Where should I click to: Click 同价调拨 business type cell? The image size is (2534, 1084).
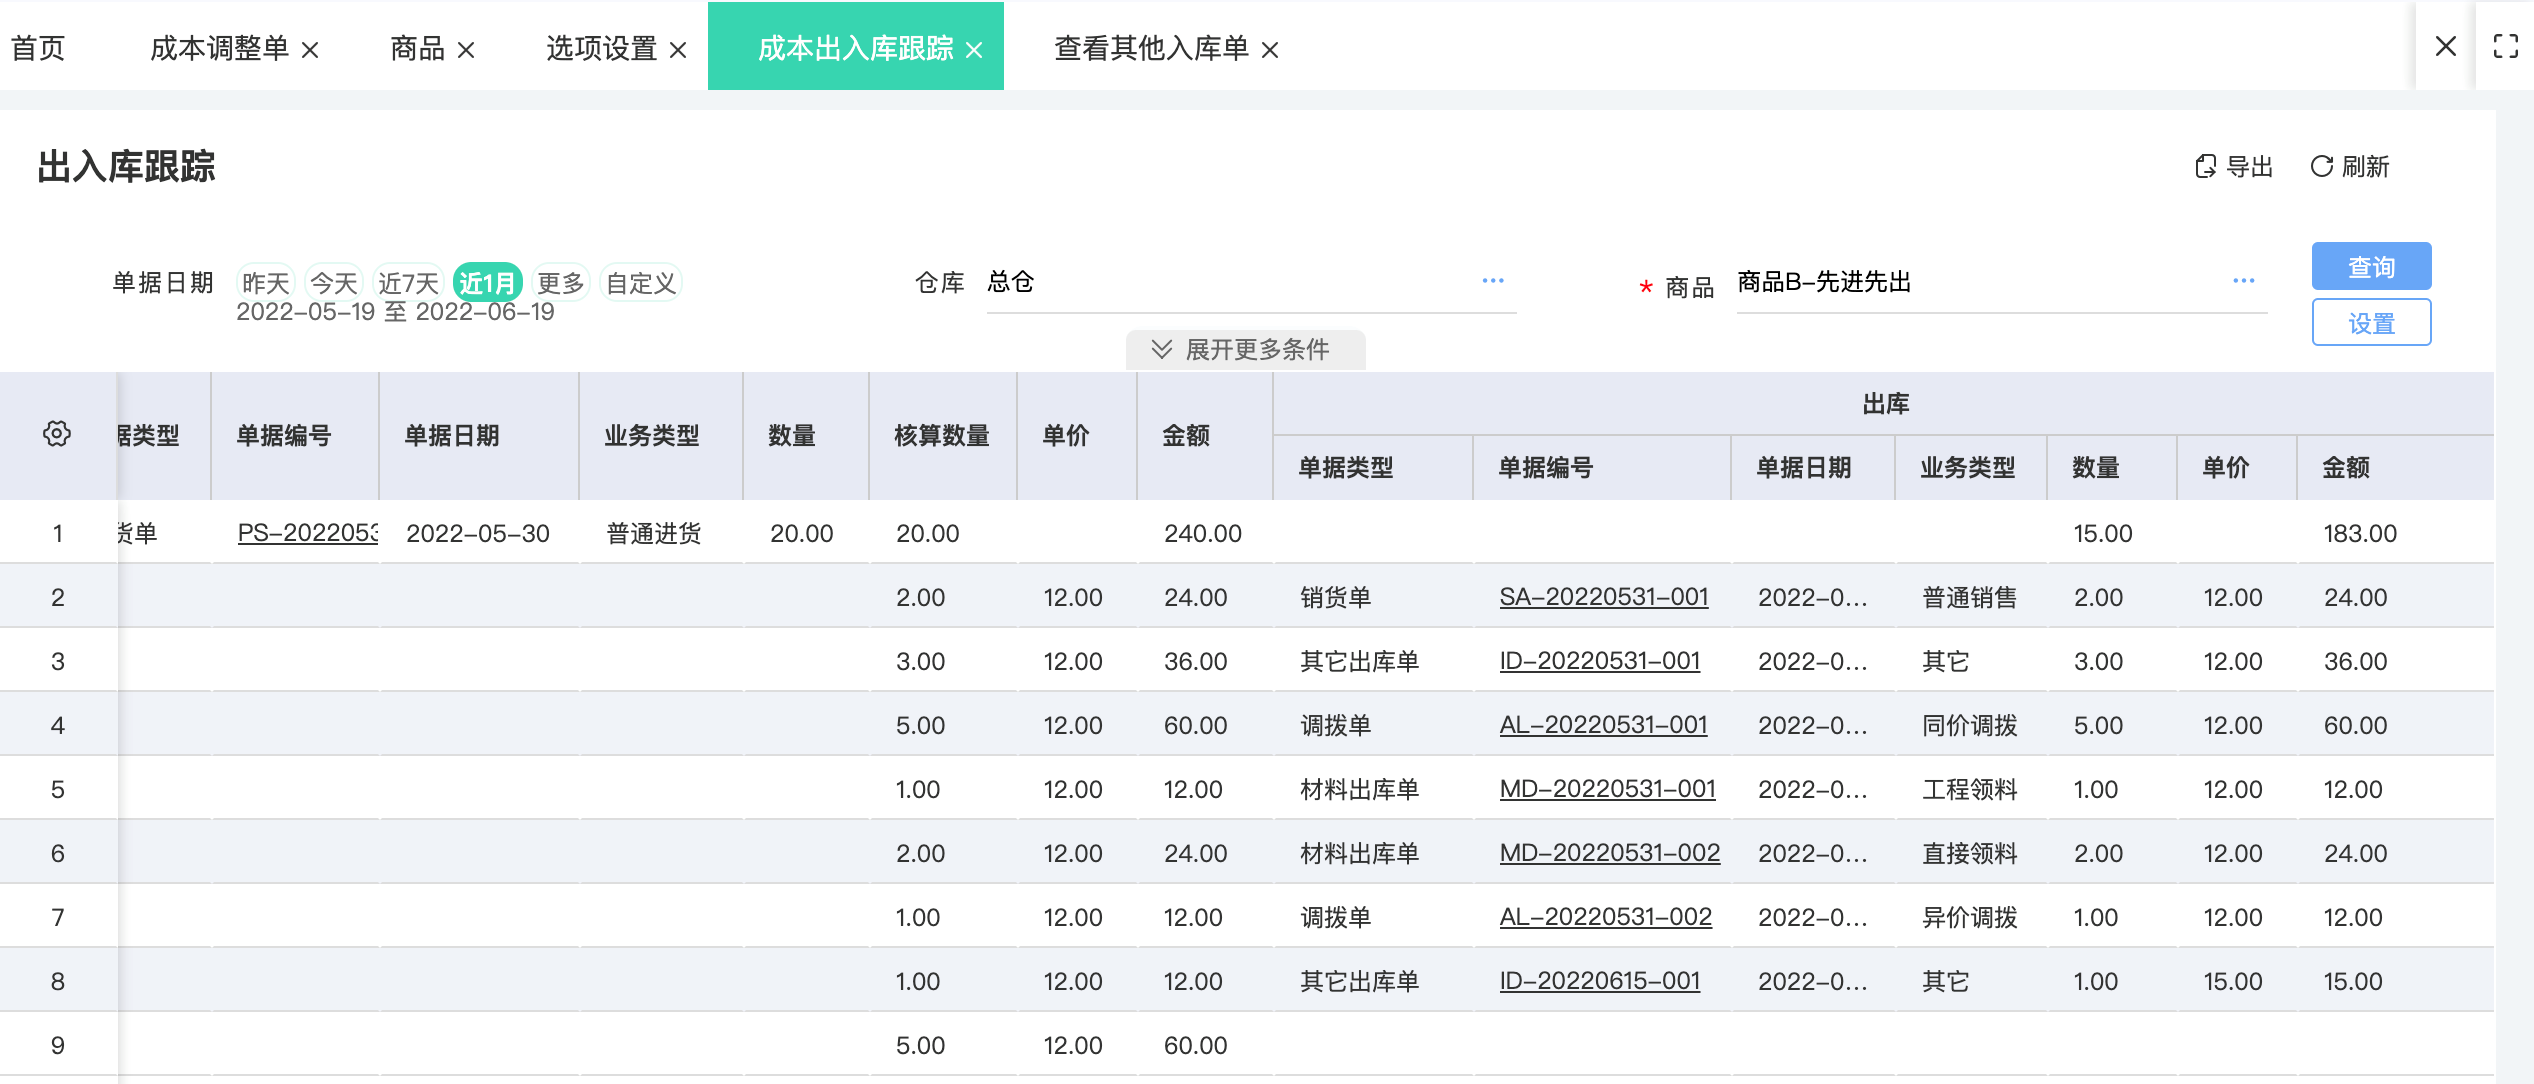click(x=1970, y=725)
